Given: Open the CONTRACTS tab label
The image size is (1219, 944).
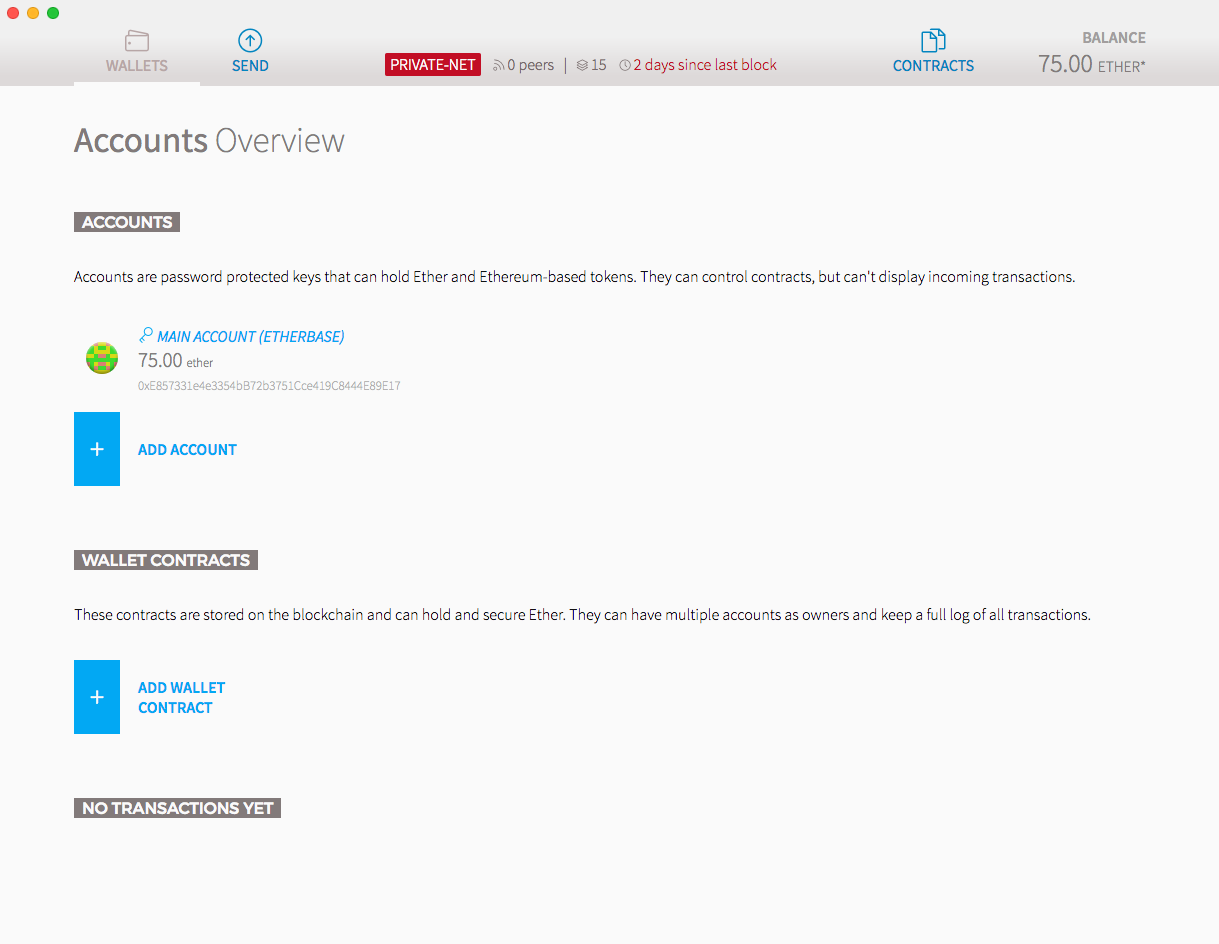Looking at the screenshot, I should coord(933,66).
